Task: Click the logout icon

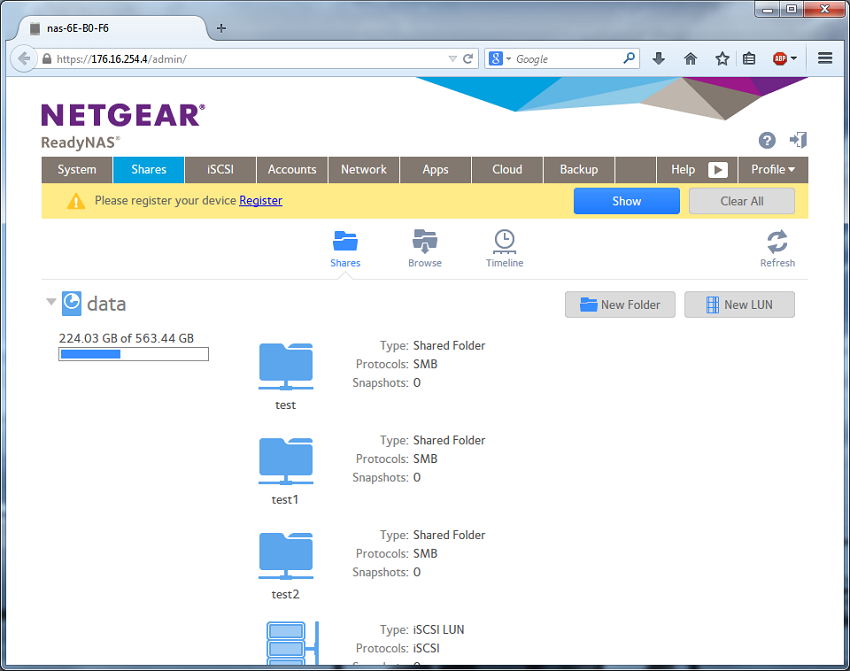Action: [798, 140]
